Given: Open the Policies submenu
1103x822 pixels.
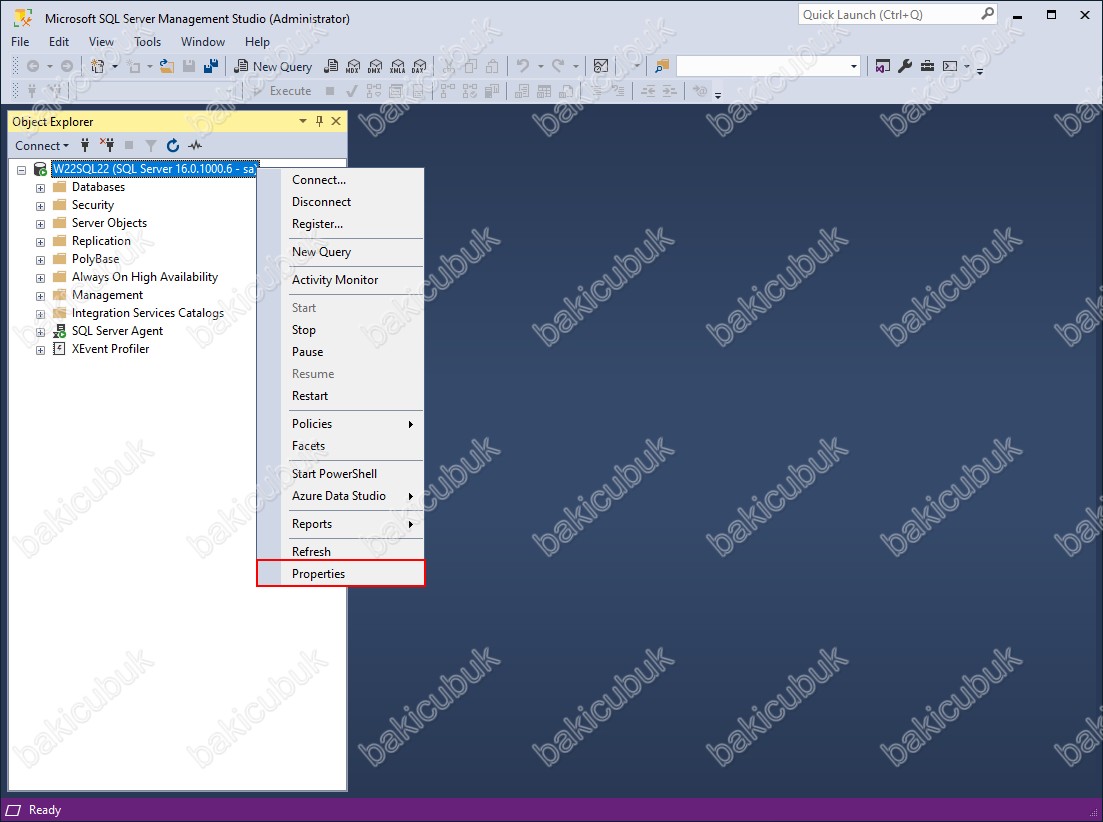Looking at the screenshot, I should 340,424.
